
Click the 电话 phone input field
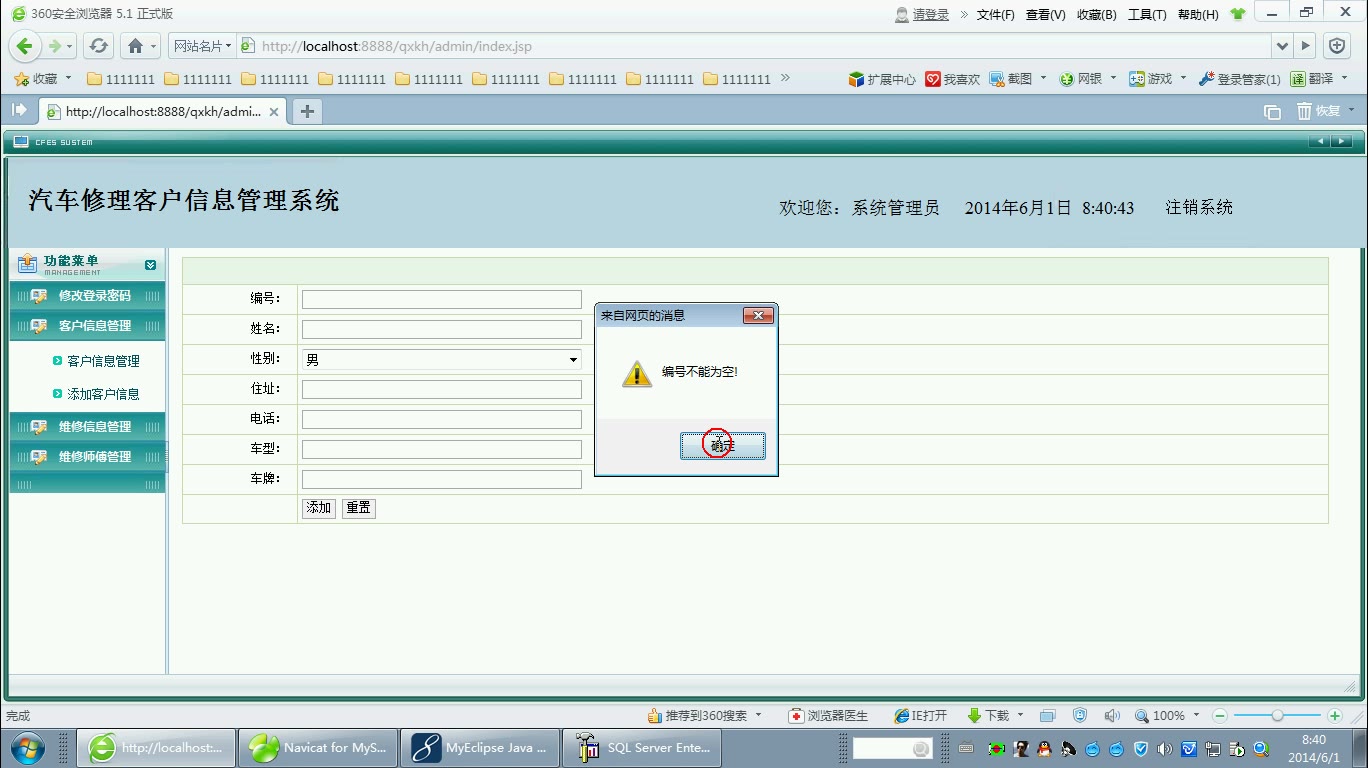click(441, 419)
